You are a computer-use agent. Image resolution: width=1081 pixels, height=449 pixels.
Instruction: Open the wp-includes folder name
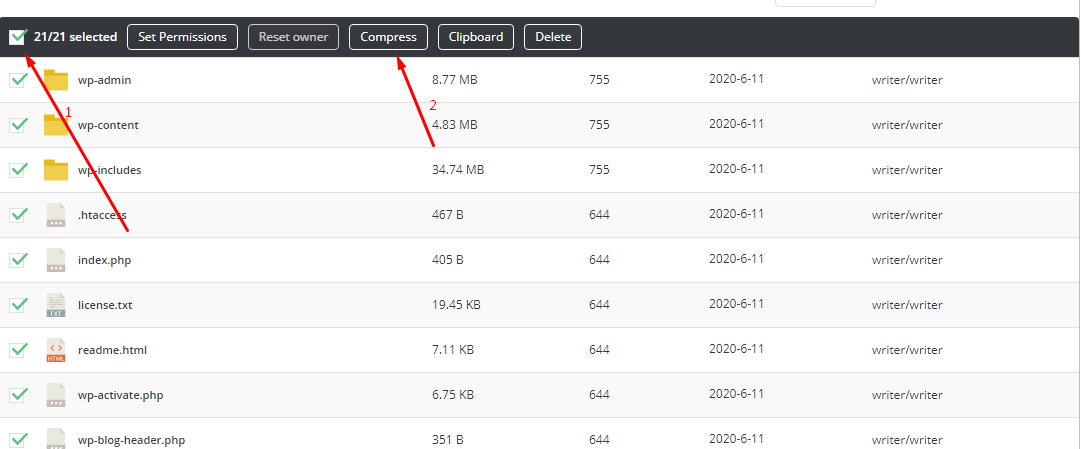[x=110, y=170]
